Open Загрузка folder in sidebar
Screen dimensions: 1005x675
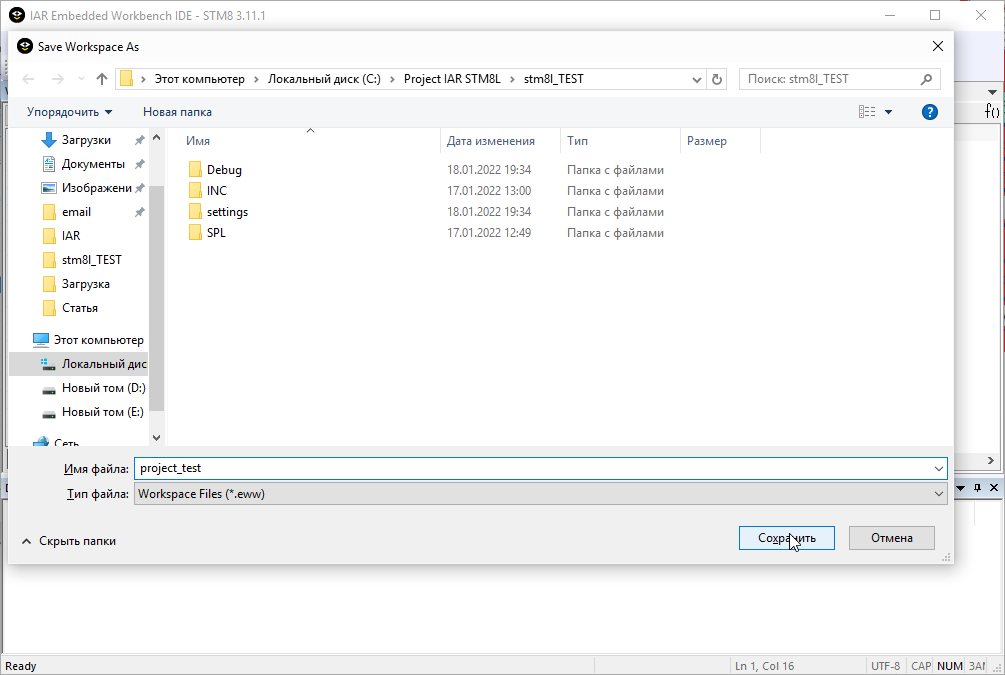point(85,284)
